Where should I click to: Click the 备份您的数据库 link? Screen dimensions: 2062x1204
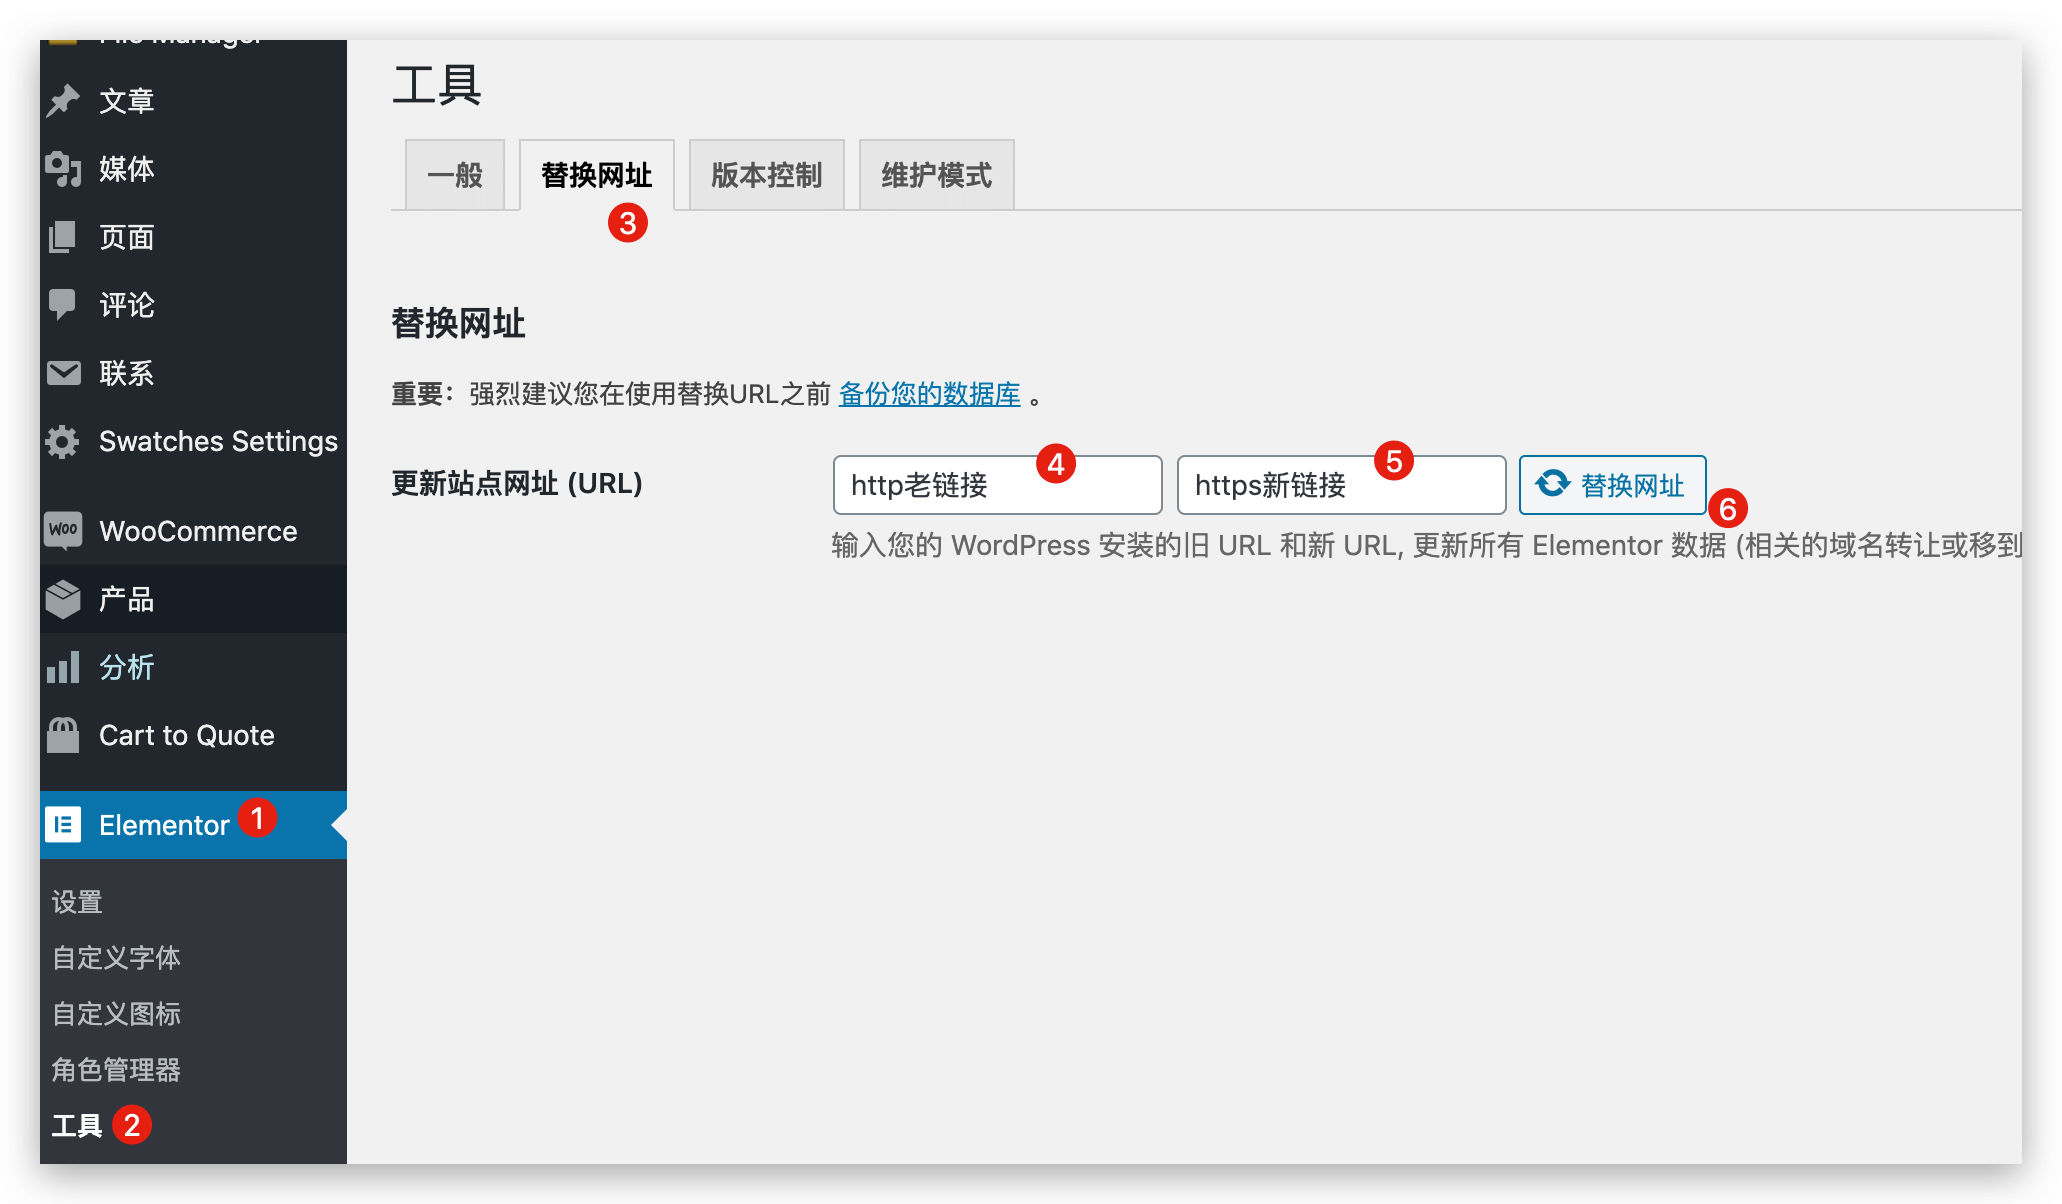[931, 394]
